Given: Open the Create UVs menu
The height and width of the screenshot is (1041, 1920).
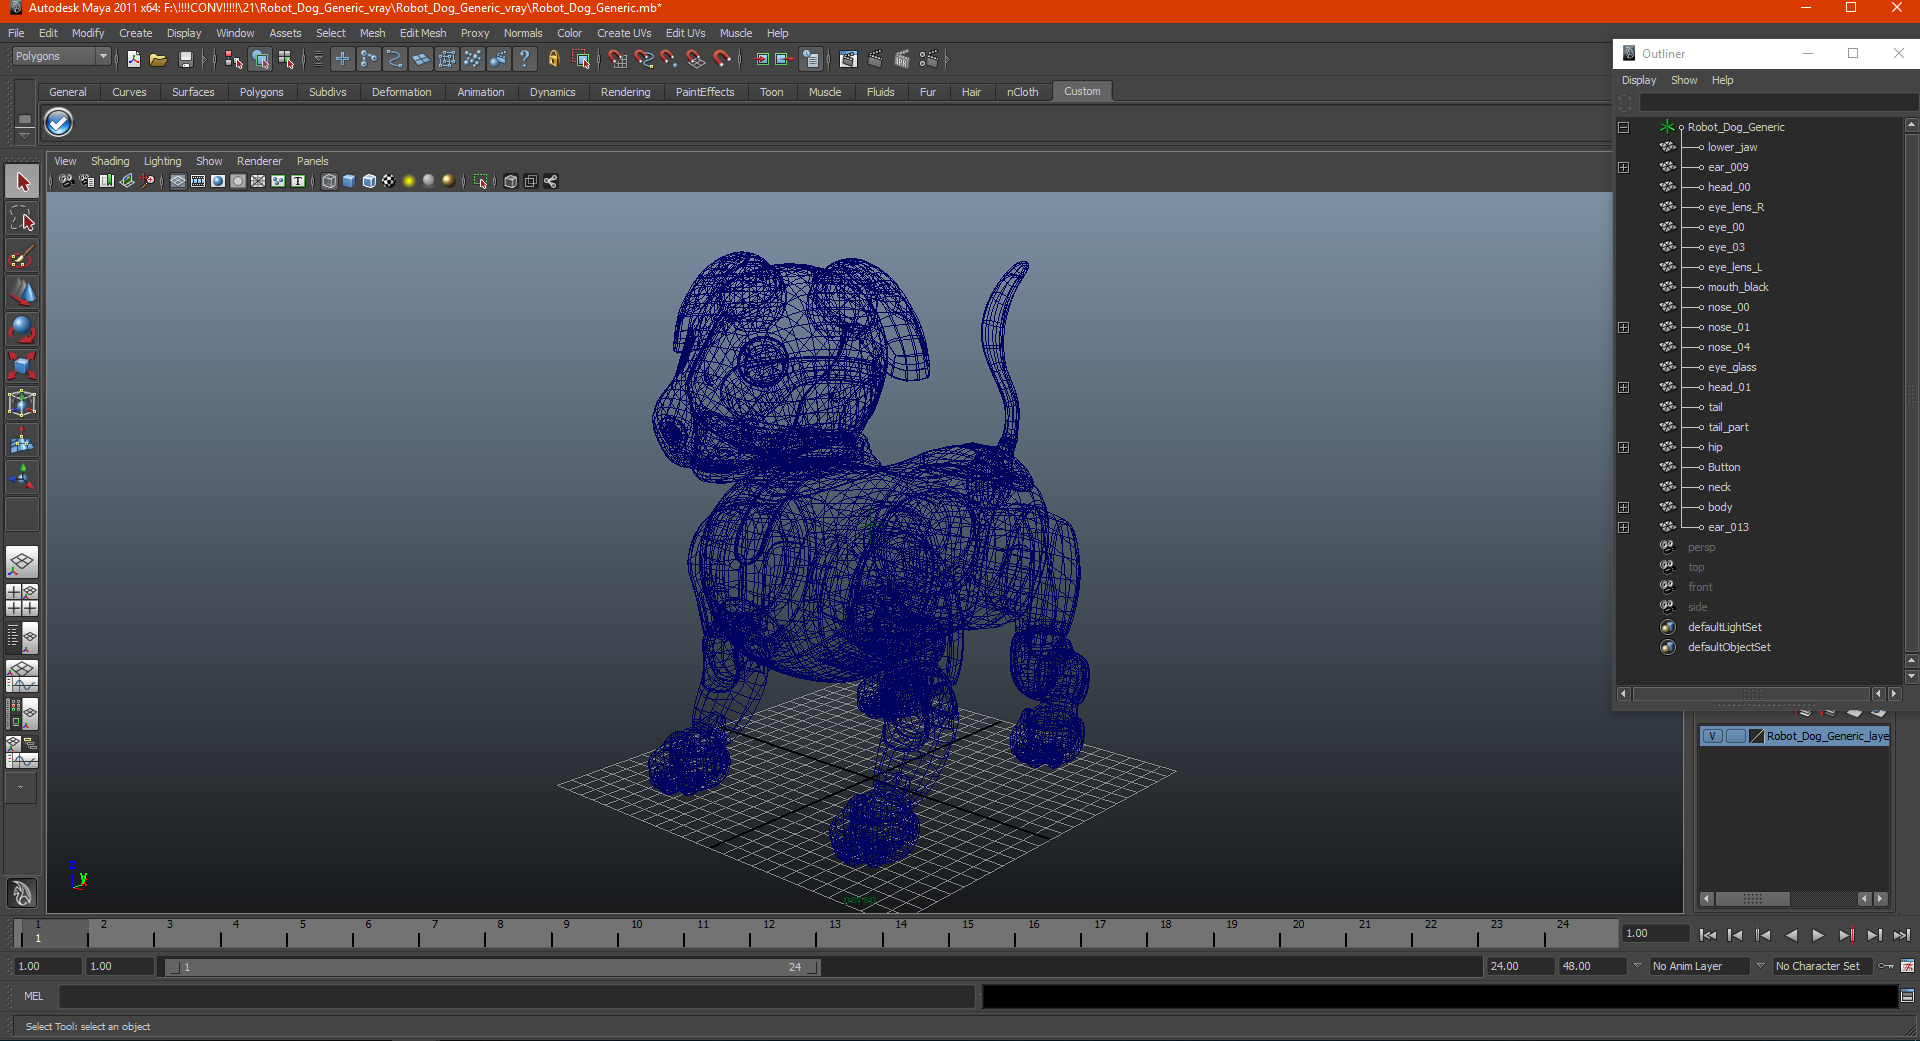Looking at the screenshot, I should pyautogui.click(x=624, y=33).
